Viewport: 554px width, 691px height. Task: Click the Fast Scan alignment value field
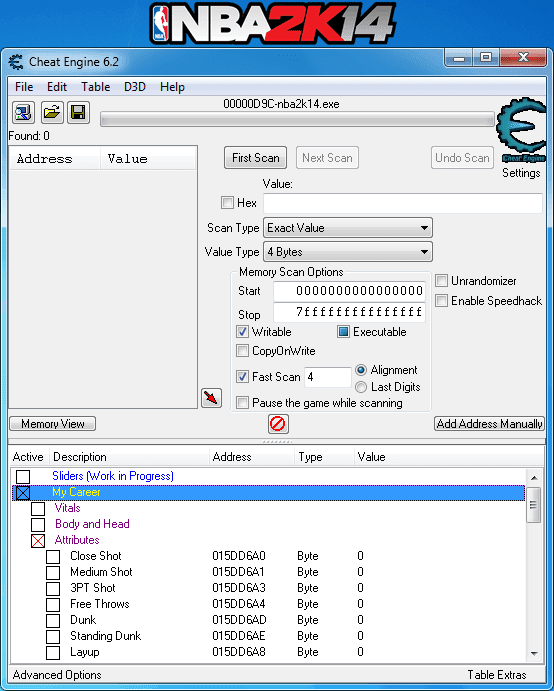327,377
